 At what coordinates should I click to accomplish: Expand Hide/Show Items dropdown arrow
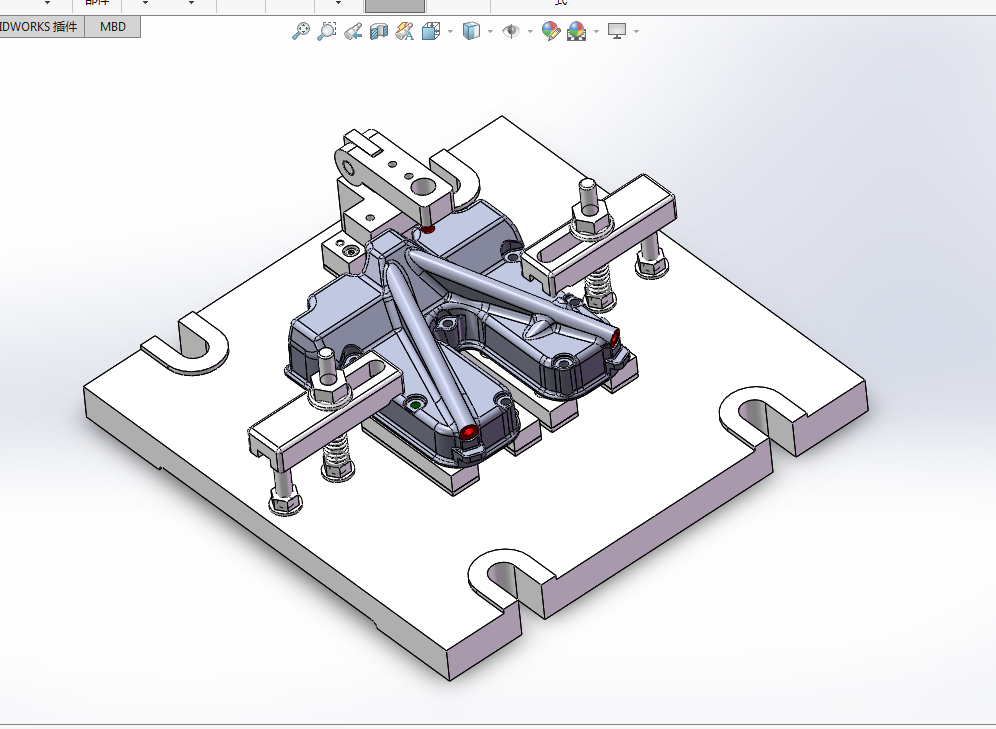tap(530, 31)
